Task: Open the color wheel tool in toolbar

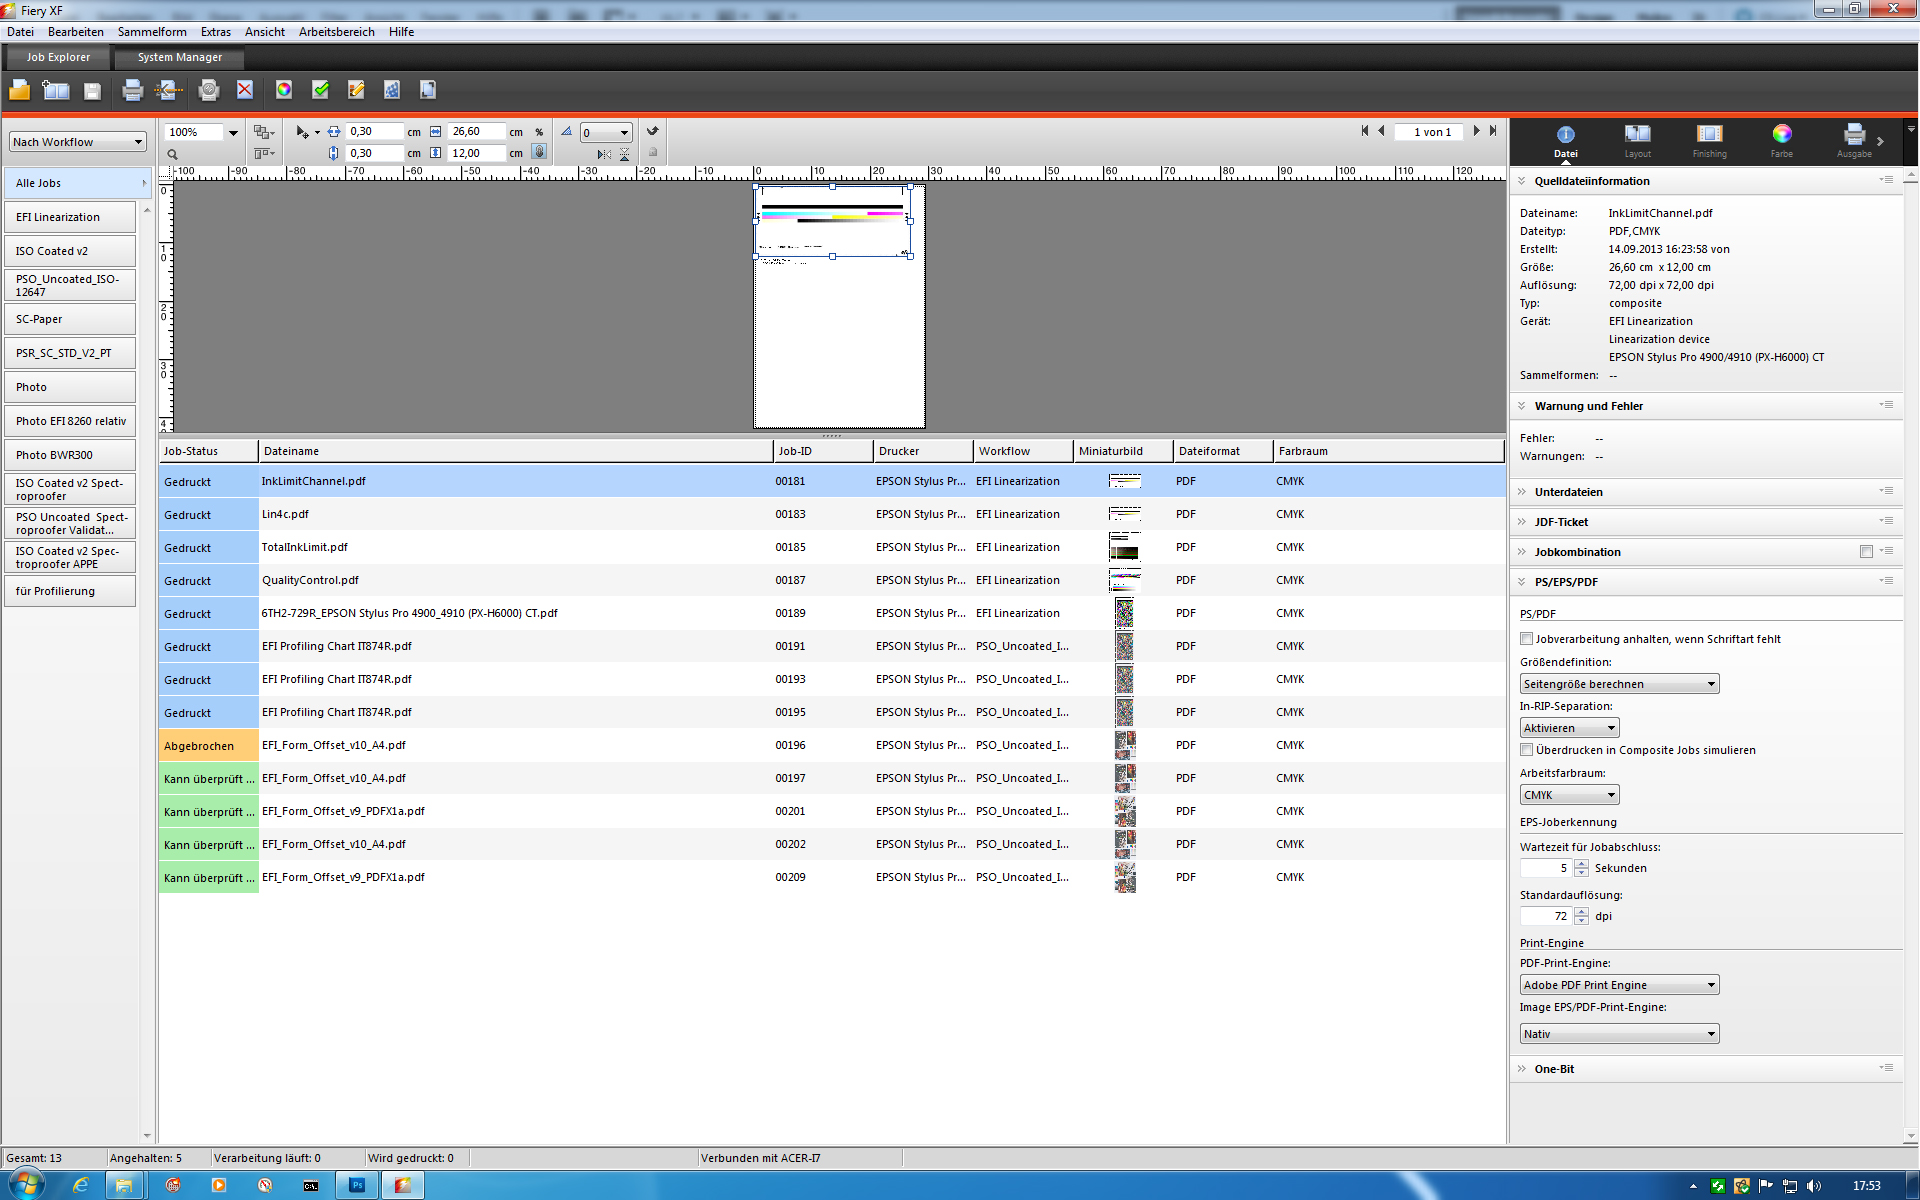Action: (x=284, y=90)
